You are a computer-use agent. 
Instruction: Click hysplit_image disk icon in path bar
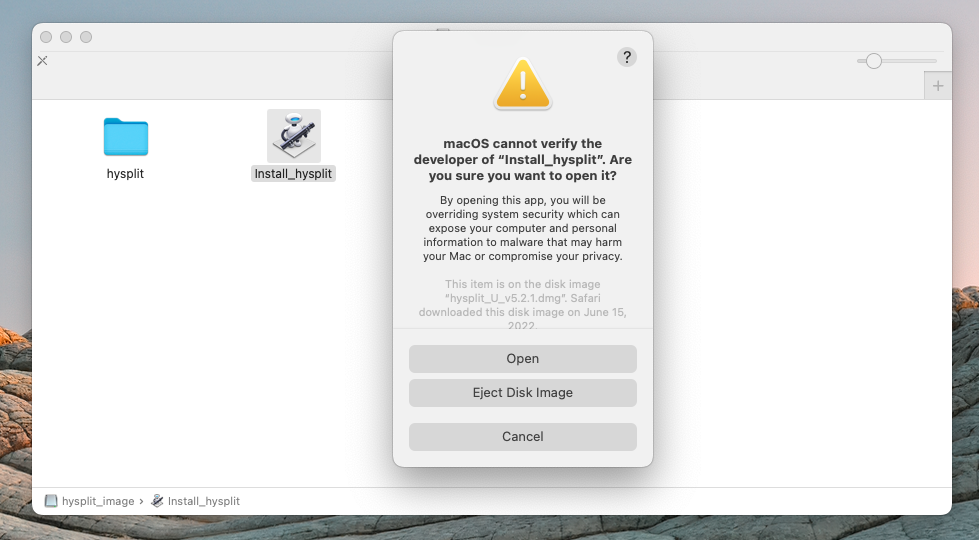tap(51, 501)
